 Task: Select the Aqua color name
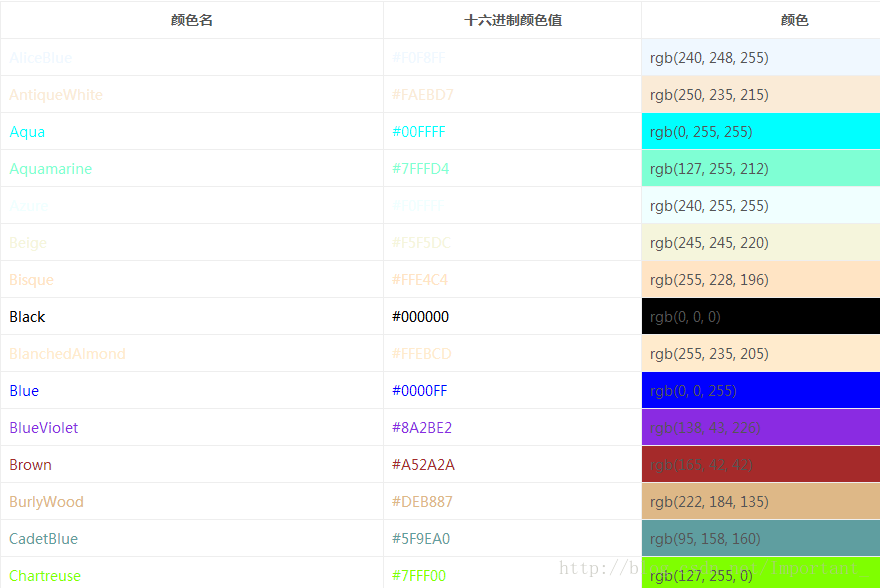[x=27, y=132]
